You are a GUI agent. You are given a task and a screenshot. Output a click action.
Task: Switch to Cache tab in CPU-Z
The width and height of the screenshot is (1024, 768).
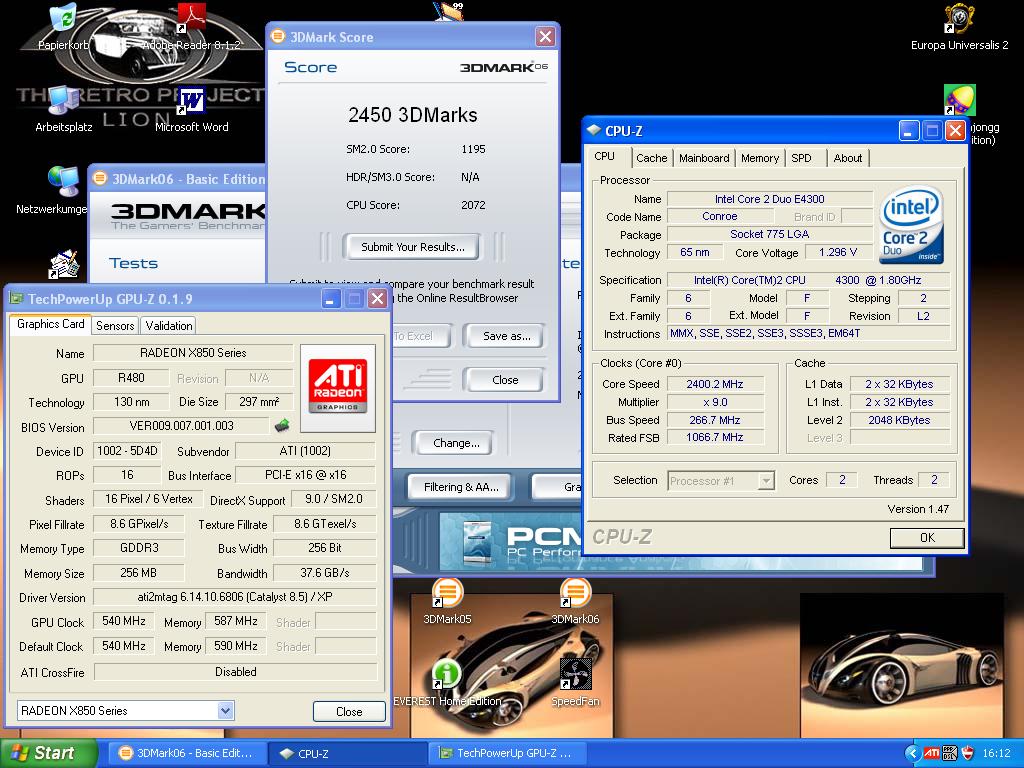click(x=652, y=158)
